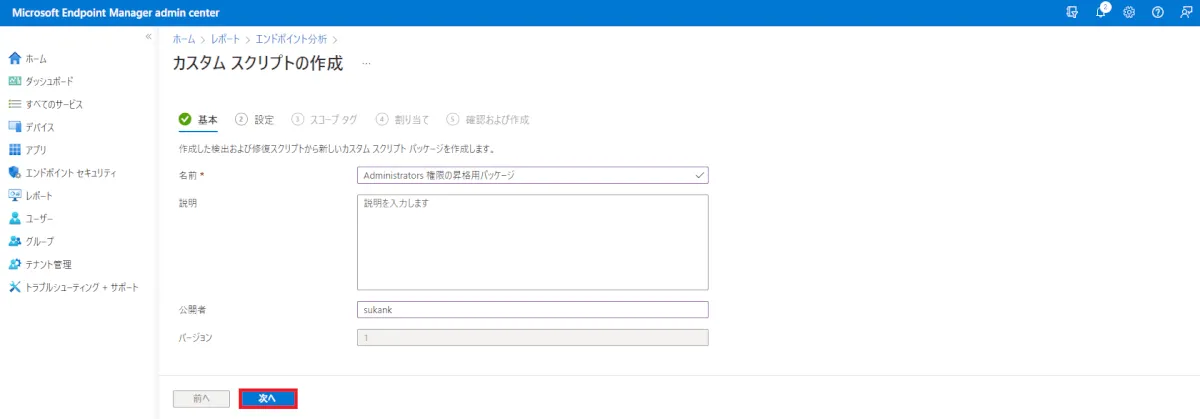Click the green check icon on 基本 step

(x=185, y=119)
